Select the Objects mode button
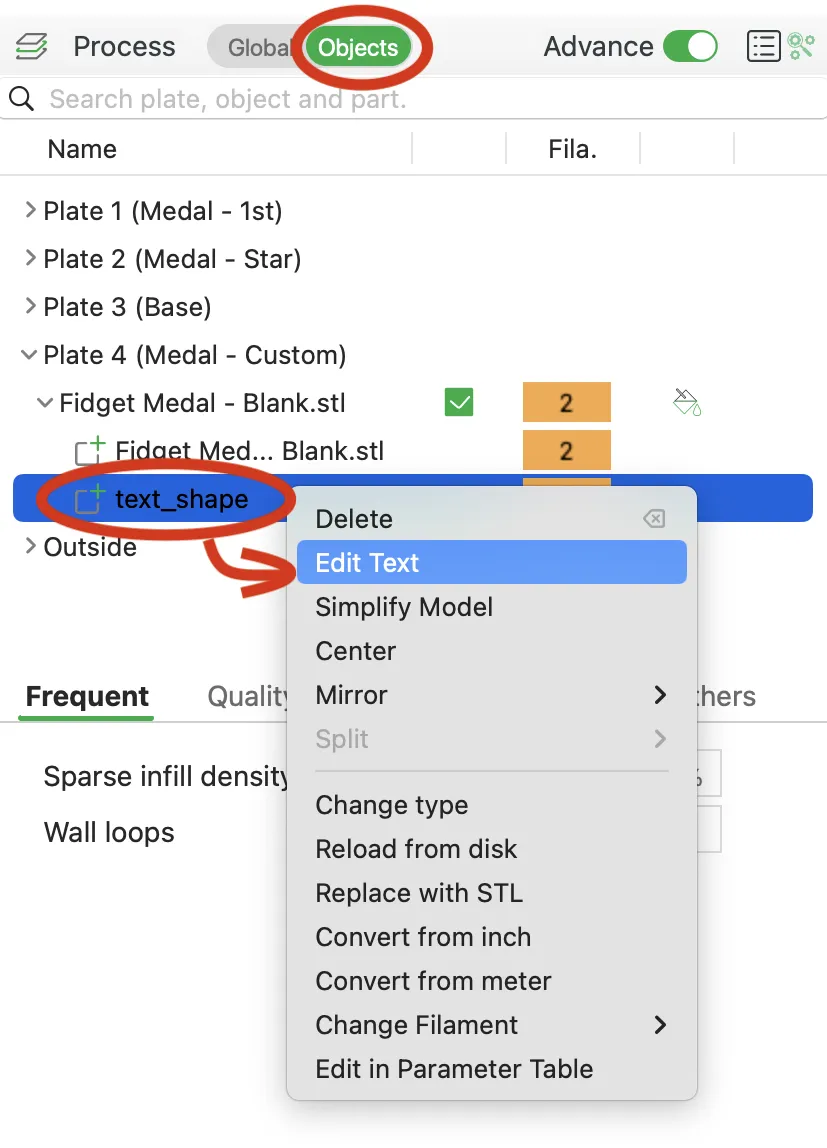The image size is (827, 1148). click(358, 47)
